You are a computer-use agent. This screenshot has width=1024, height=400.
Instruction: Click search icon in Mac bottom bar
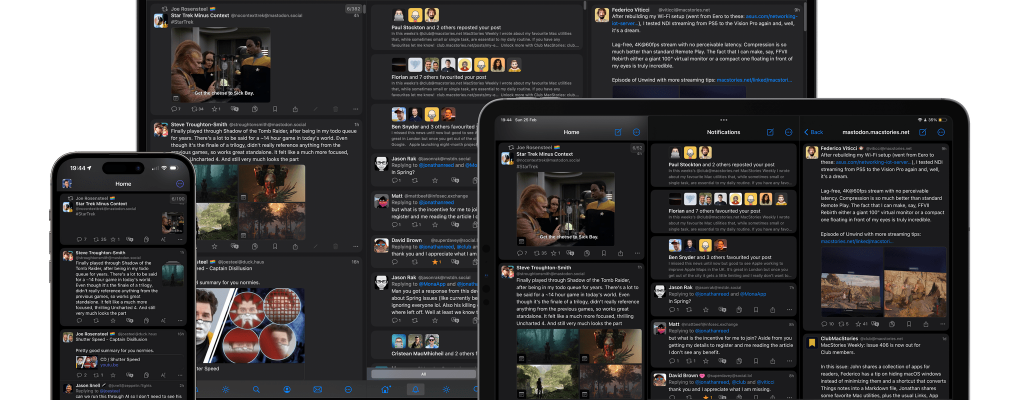[255, 388]
